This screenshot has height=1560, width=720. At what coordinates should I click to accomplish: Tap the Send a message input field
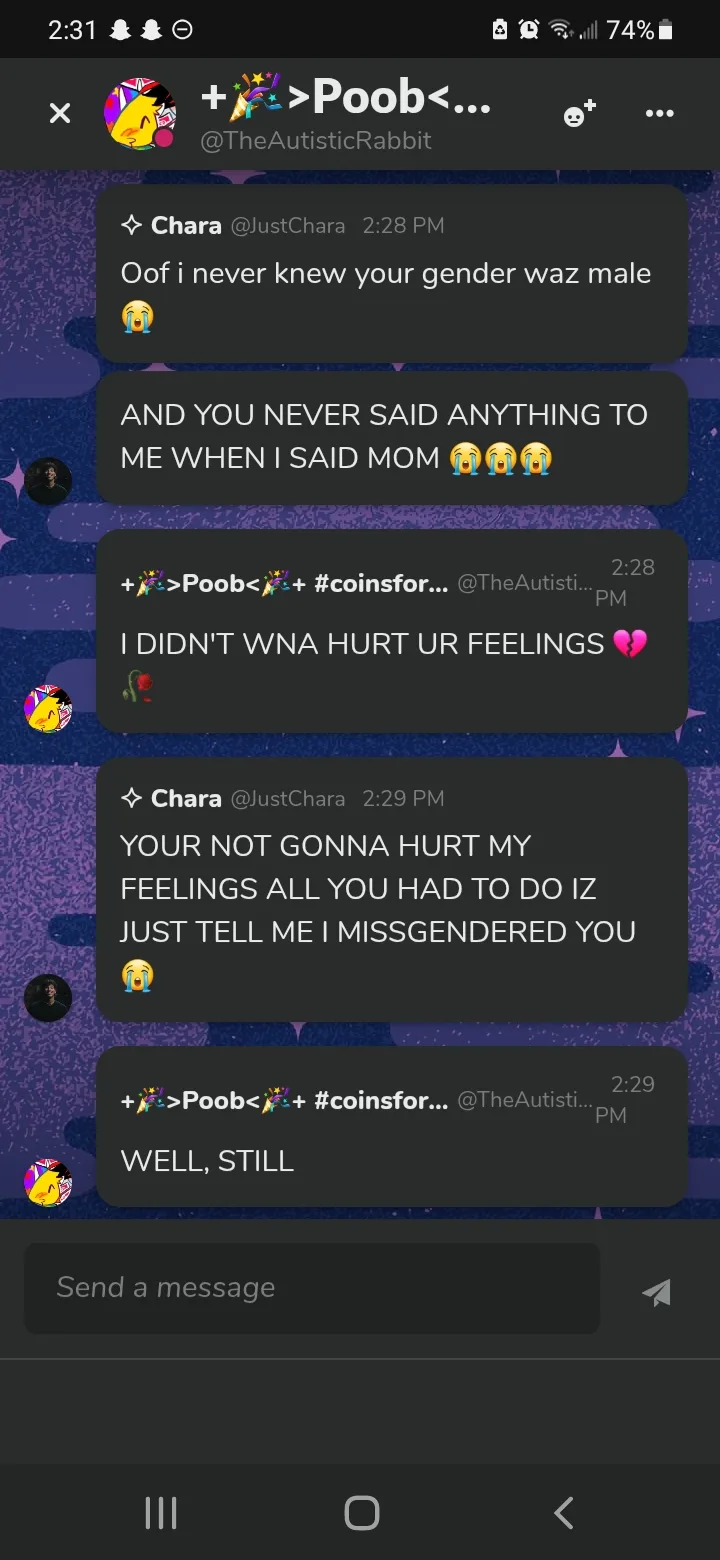(x=312, y=1288)
